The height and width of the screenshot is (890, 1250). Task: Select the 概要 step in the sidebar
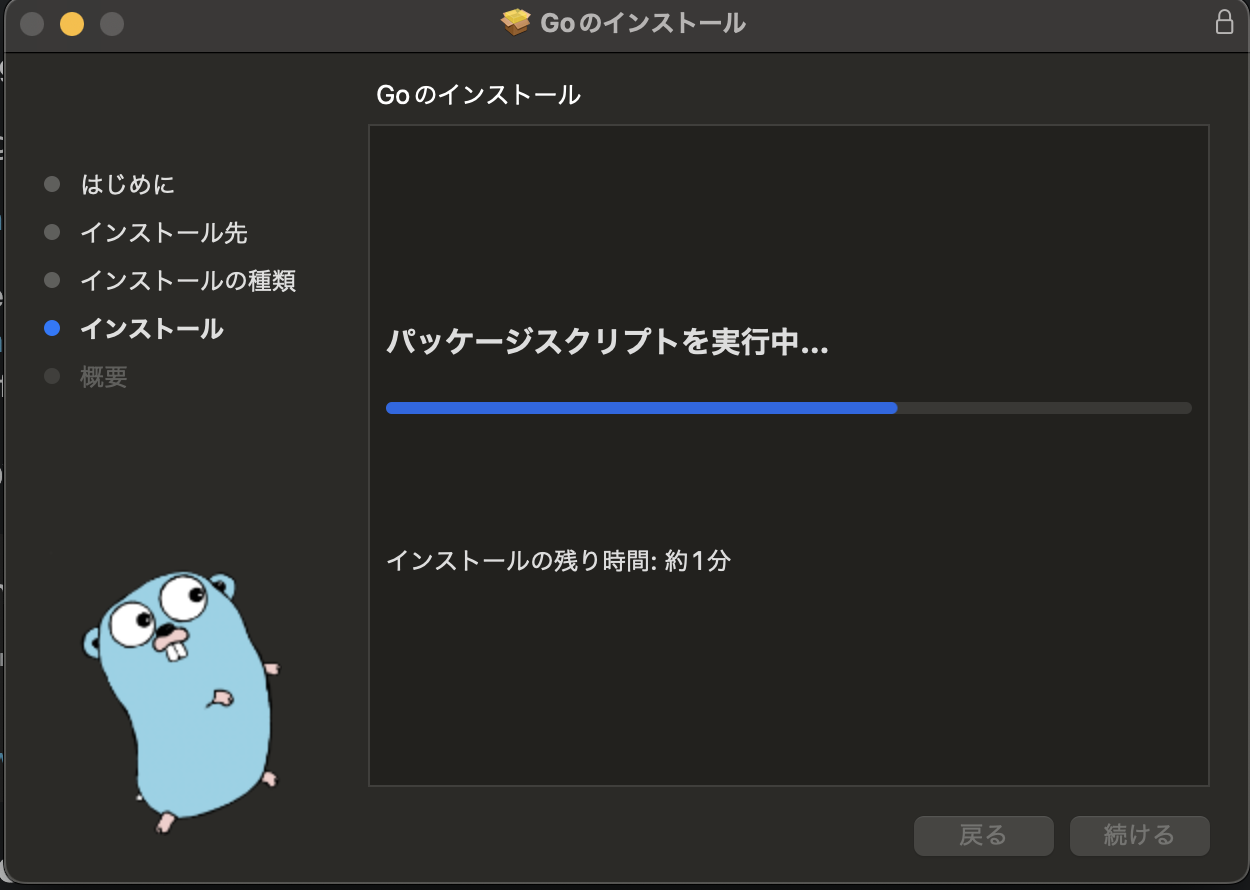pos(103,377)
